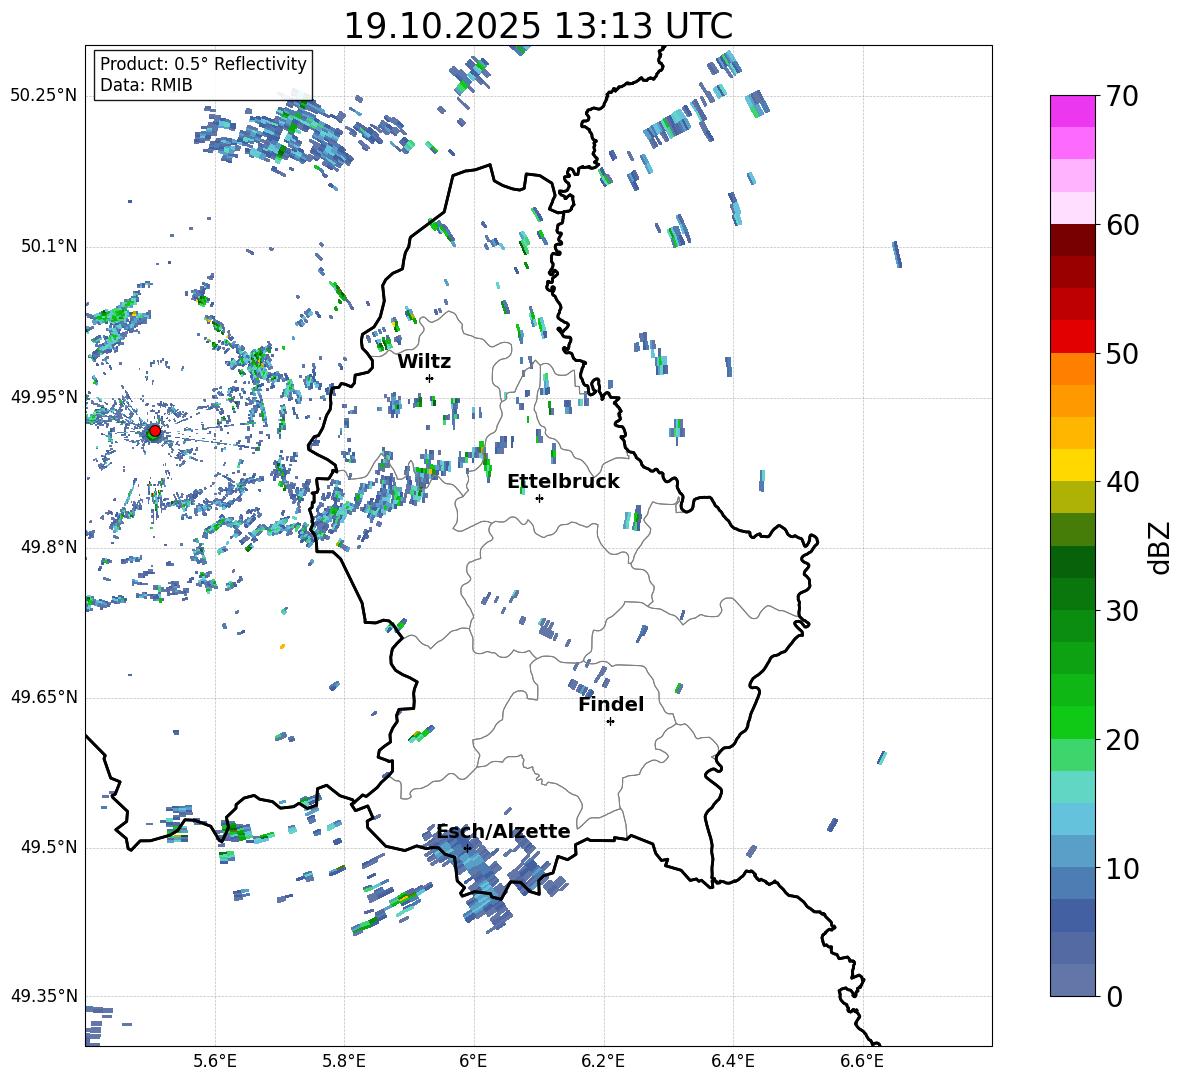Click the 49.35°N latitude label
1184x1081 pixels.
44,996
